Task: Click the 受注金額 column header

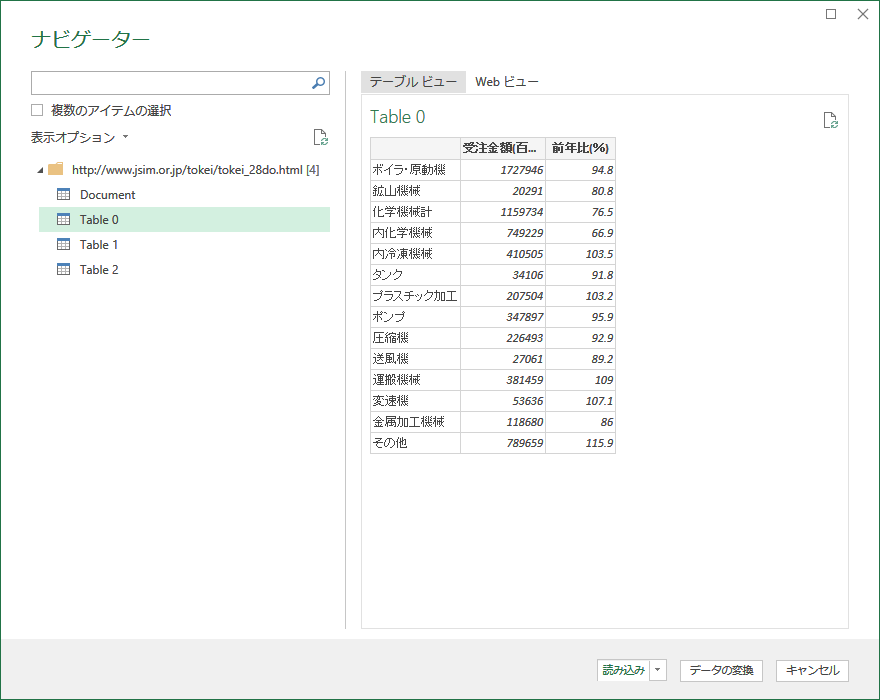Action: click(x=502, y=149)
